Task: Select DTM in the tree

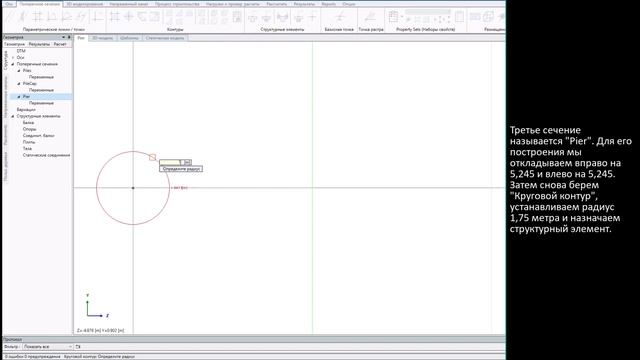Action: (21, 51)
